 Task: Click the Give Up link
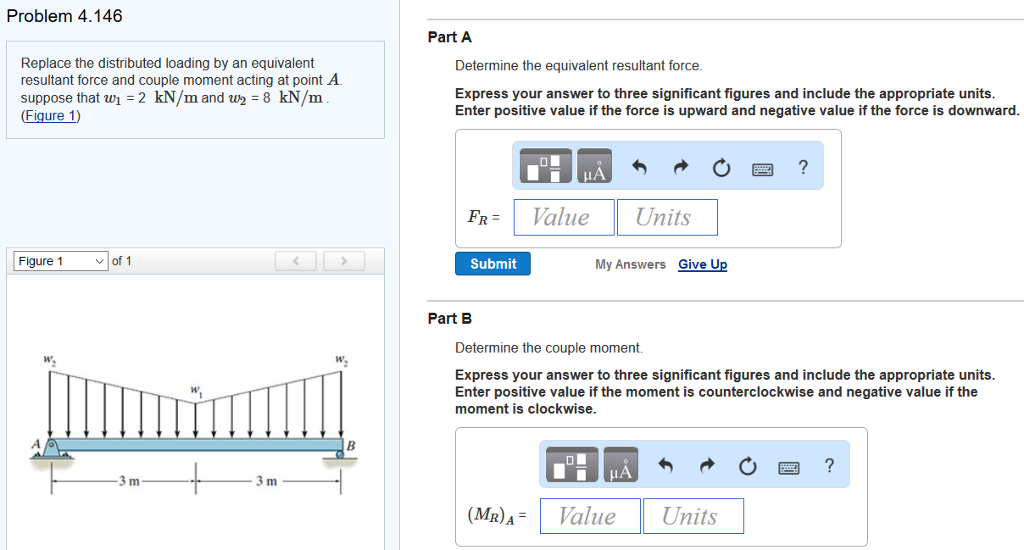coord(702,265)
